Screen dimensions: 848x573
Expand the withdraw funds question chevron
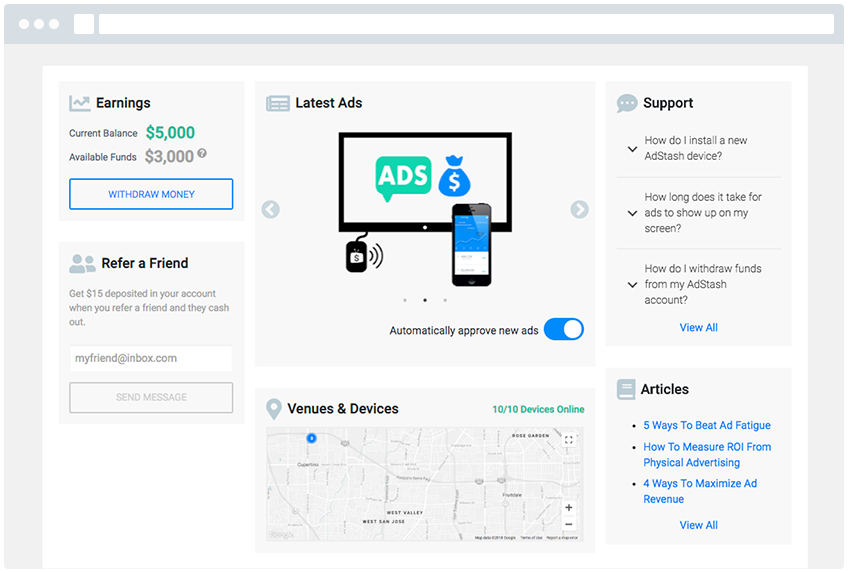pos(632,284)
